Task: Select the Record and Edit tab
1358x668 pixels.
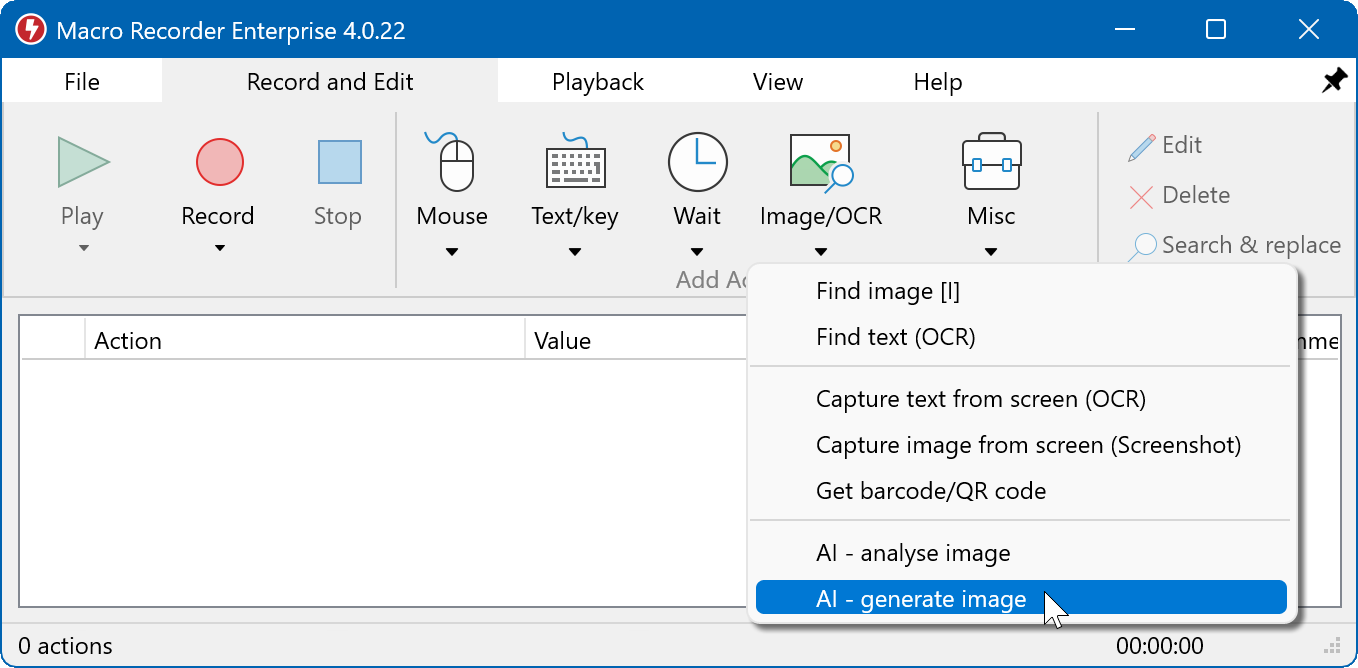Action: tap(330, 82)
